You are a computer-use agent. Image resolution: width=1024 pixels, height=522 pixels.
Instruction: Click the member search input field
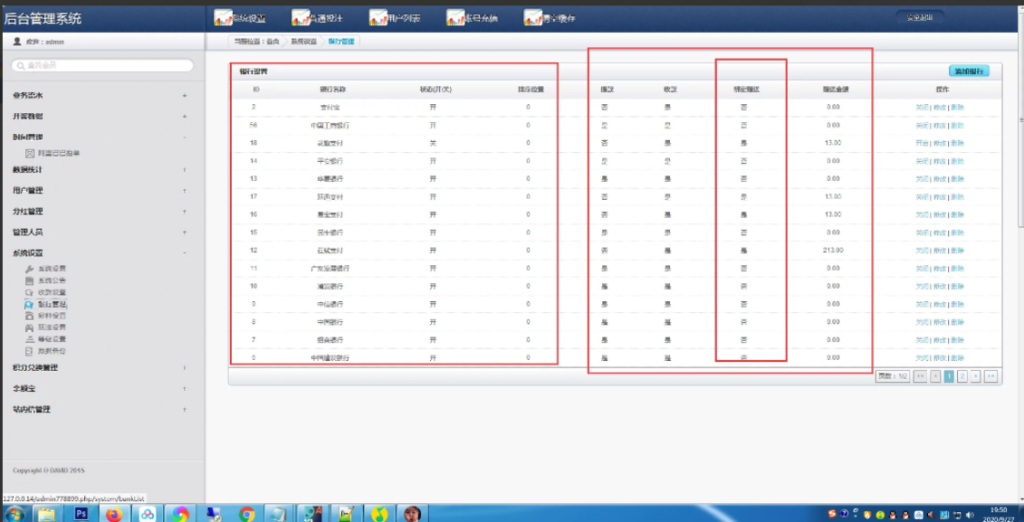click(103, 65)
